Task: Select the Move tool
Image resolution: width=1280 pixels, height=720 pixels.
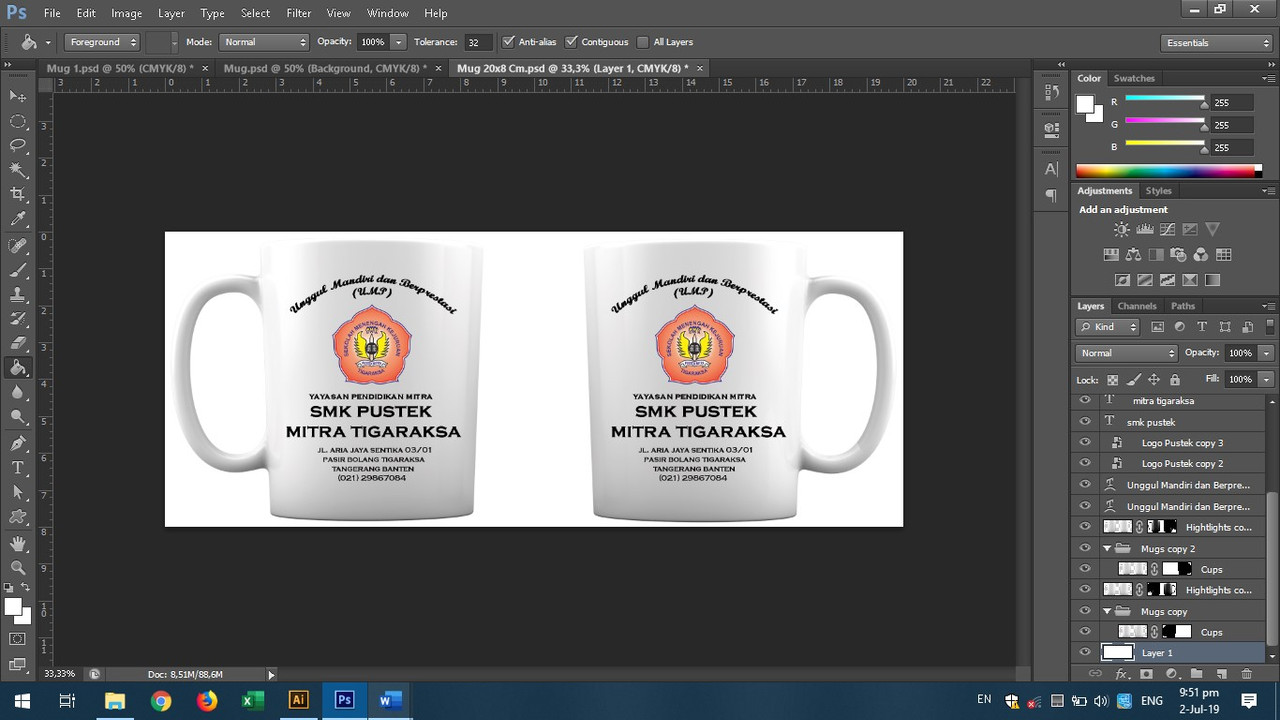Action: point(18,96)
